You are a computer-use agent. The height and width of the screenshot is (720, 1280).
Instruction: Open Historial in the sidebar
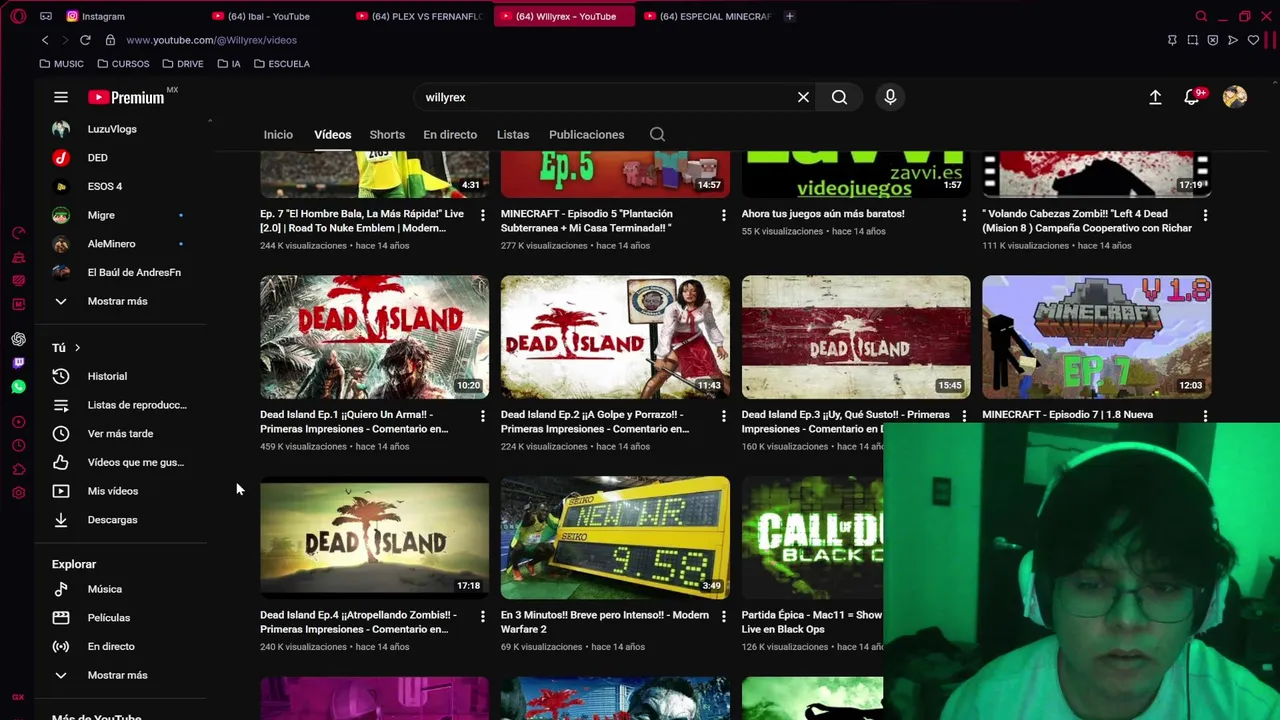pos(107,376)
